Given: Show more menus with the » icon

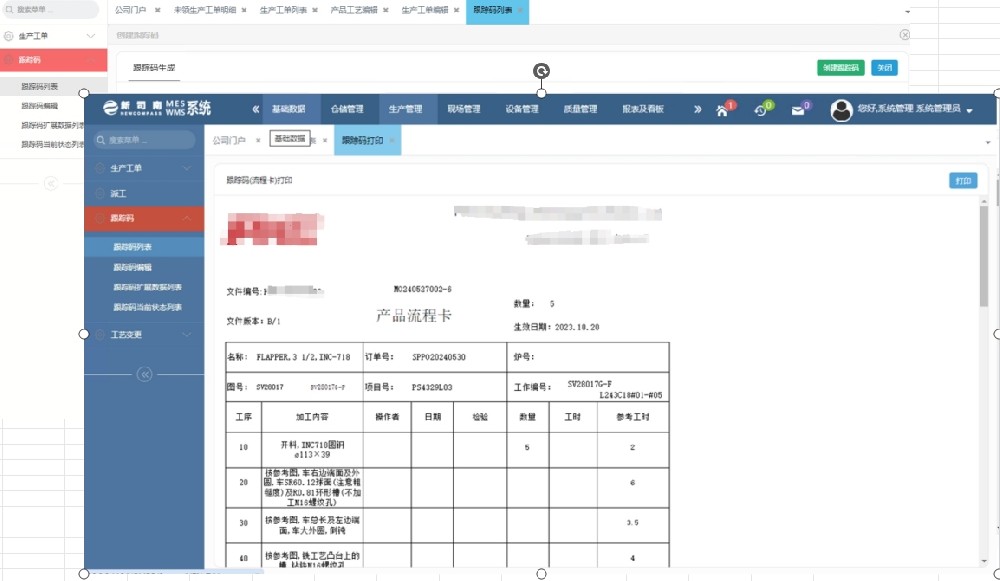Looking at the screenshot, I should pyautogui.click(x=698, y=109).
